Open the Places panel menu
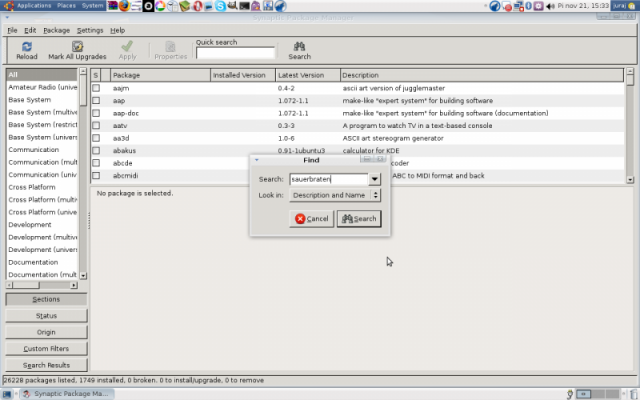The width and height of the screenshot is (640, 400). click(x=66, y=6)
